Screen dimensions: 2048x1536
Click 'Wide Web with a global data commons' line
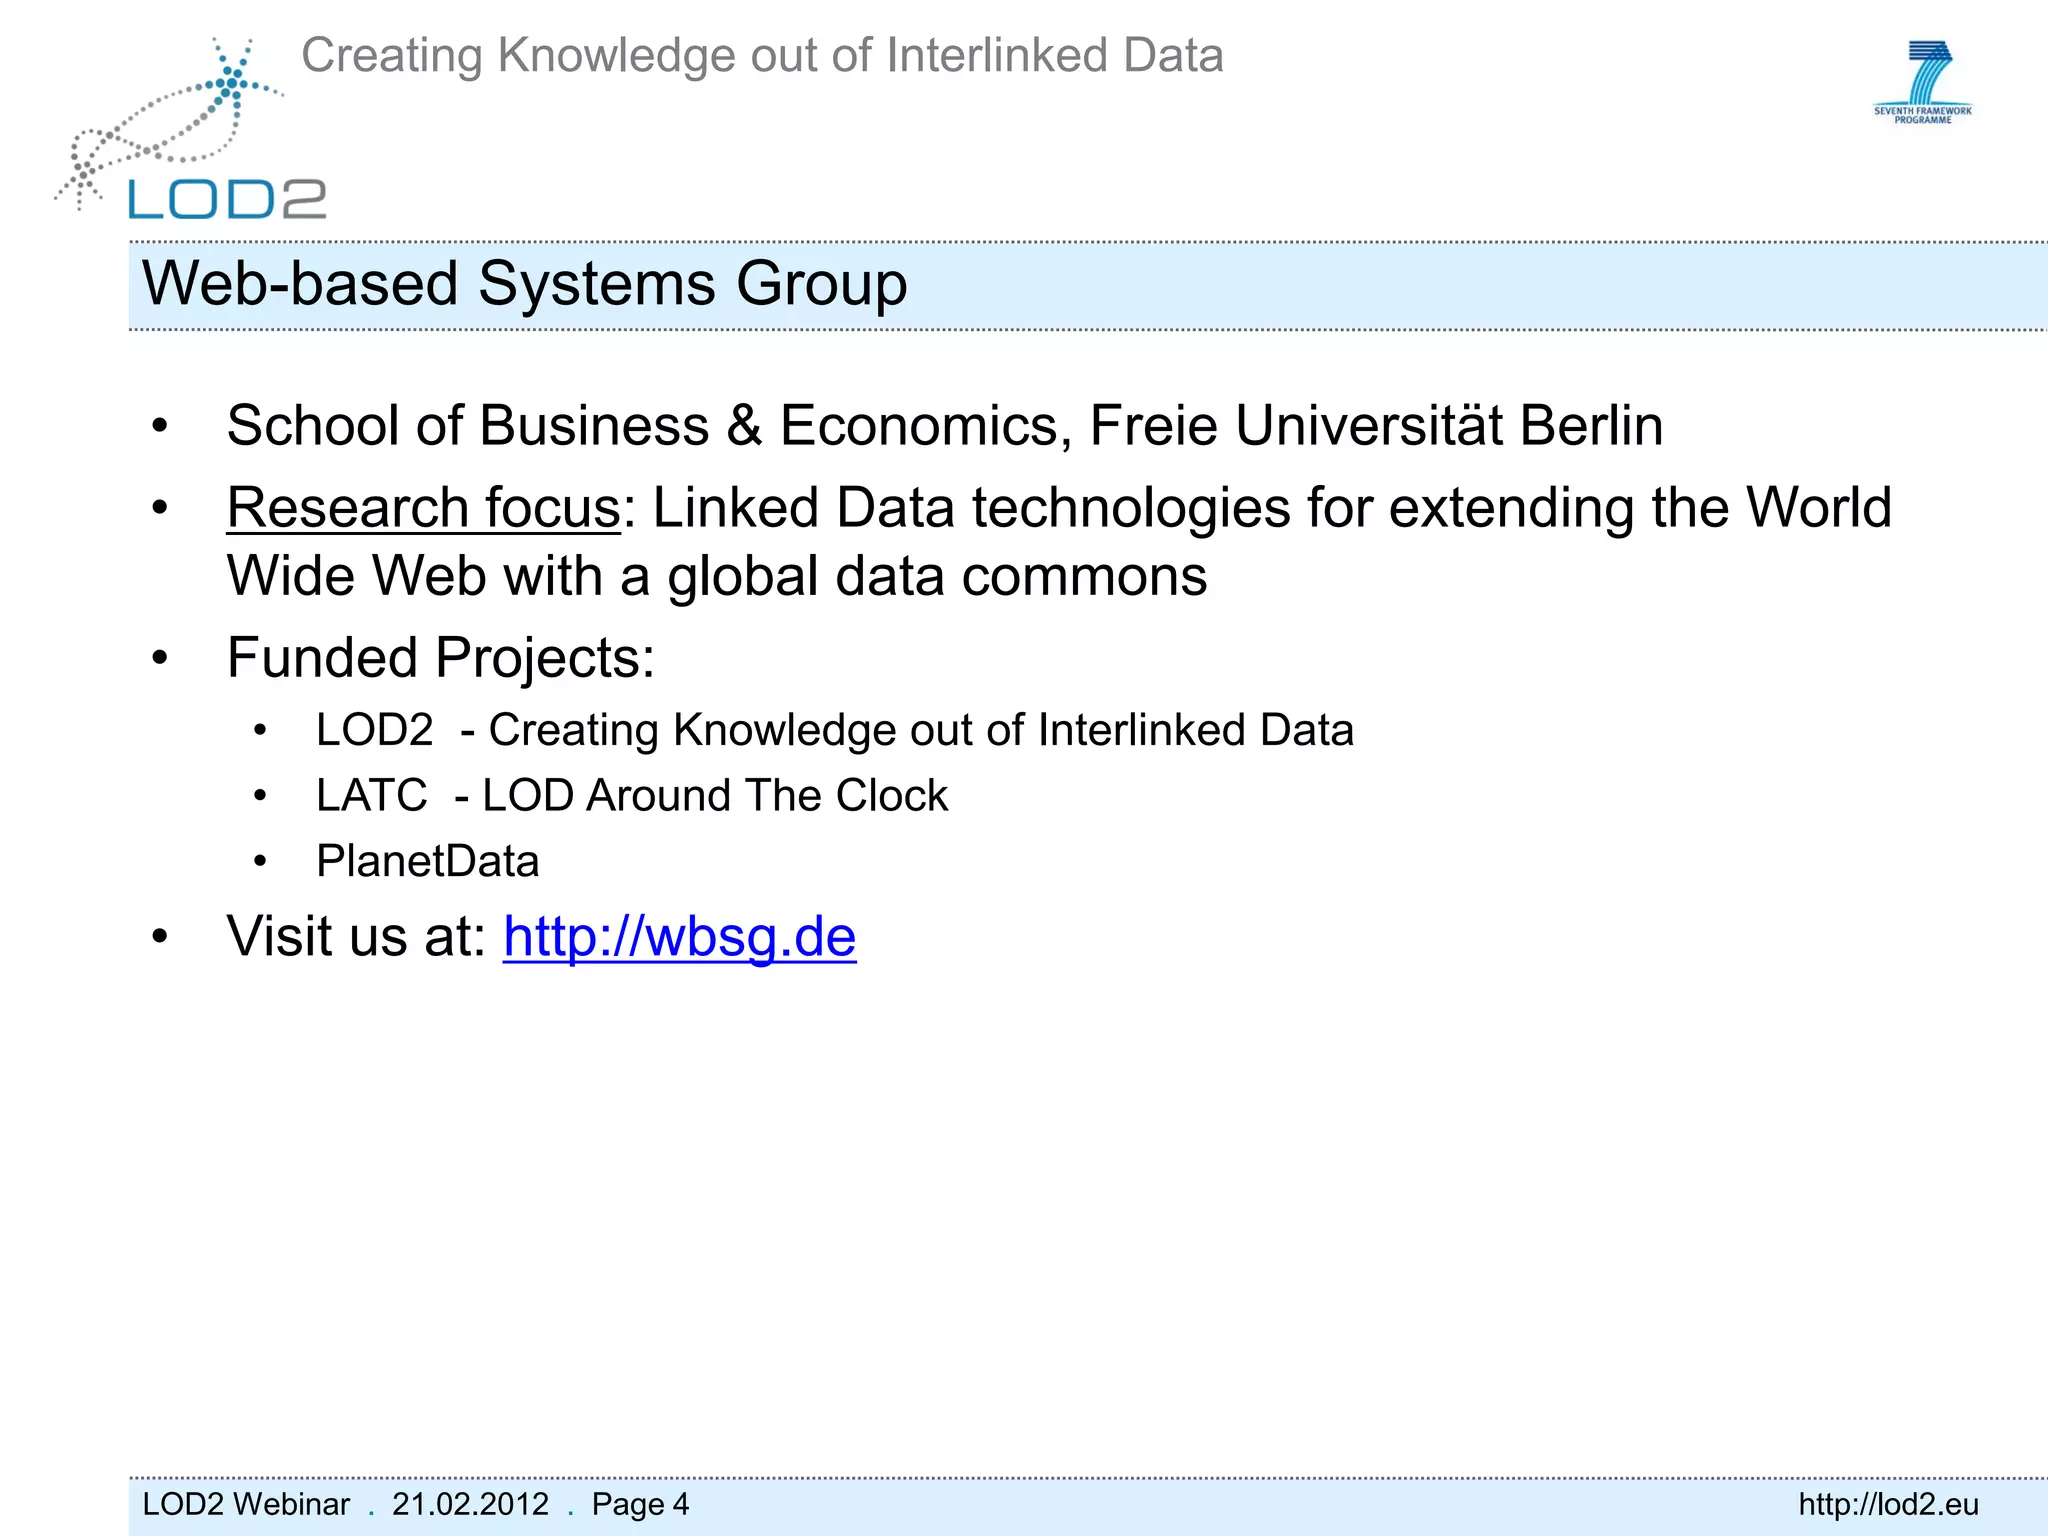coord(717,577)
